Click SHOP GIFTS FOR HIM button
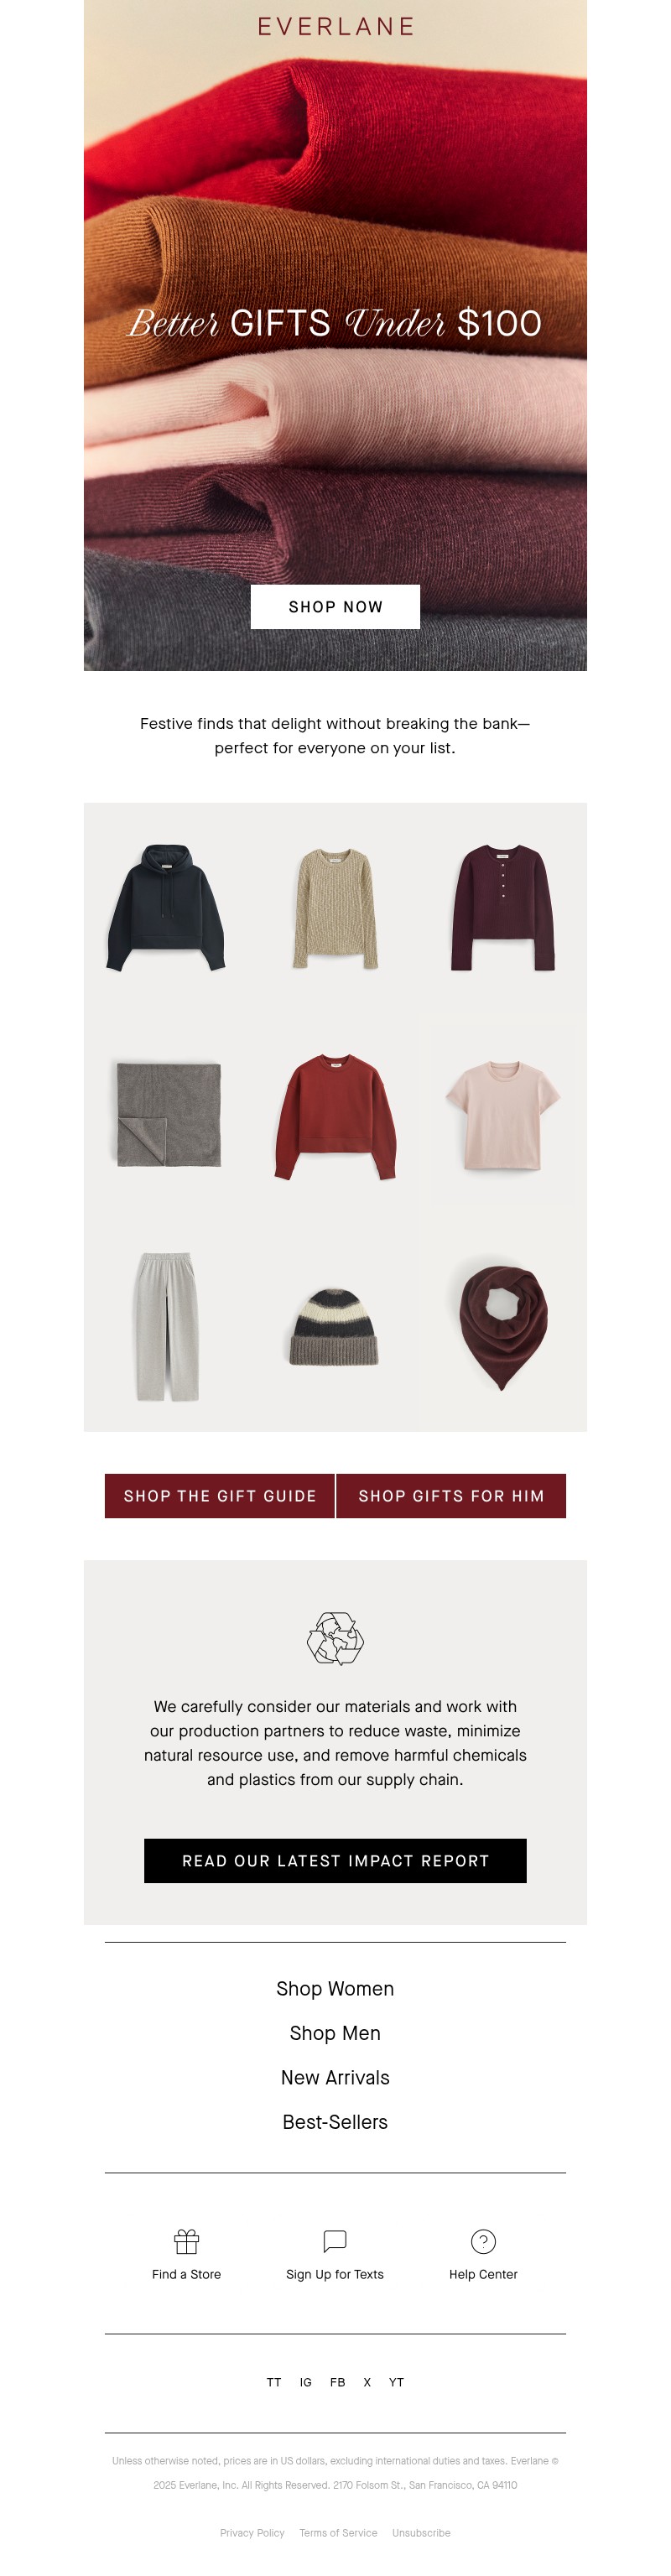Screen dimensions: 671x2576 451,1496
